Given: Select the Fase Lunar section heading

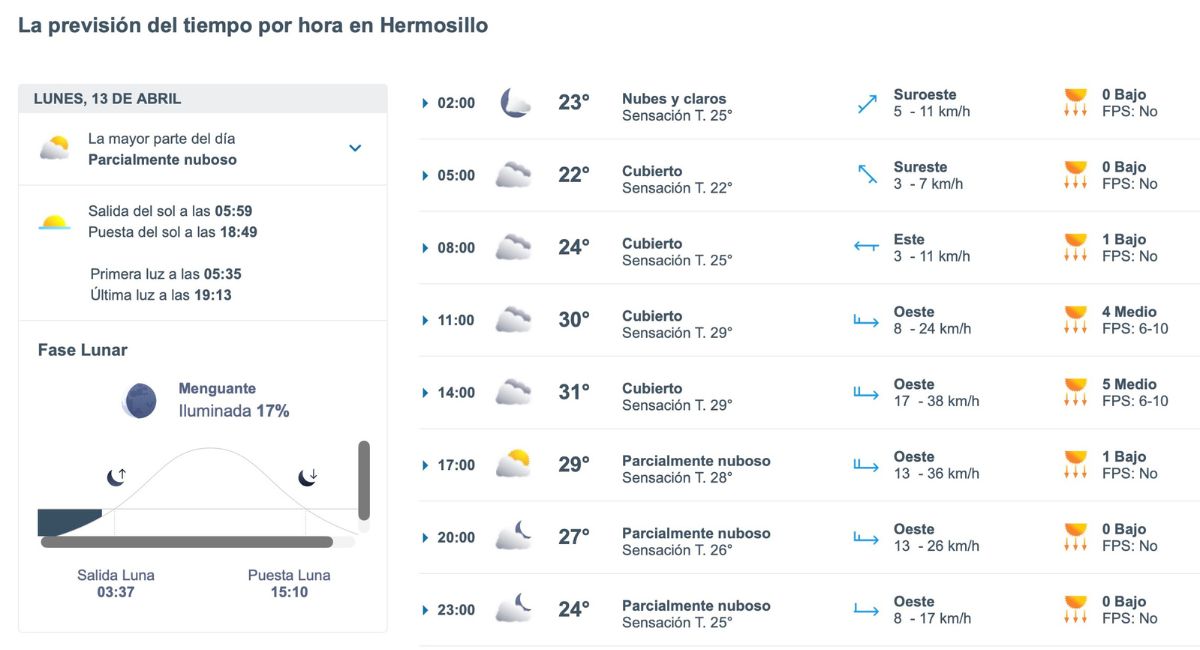Looking at the screenshot, I should click(x=82, y=350).
